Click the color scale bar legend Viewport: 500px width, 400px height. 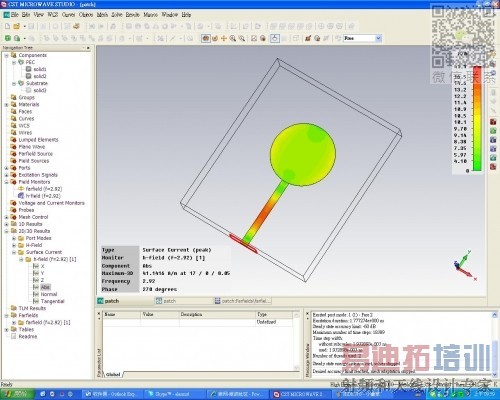(x=477, y=118)
